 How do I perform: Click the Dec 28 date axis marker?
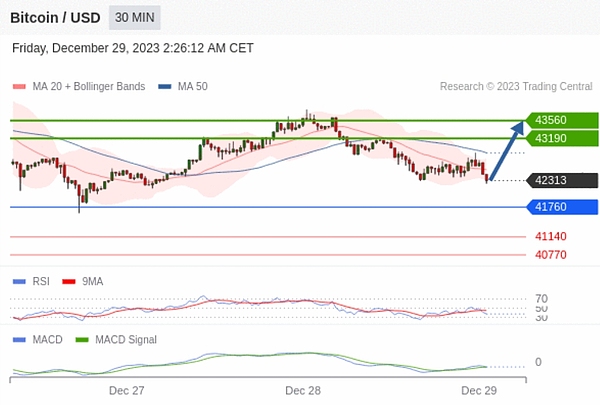302,391
